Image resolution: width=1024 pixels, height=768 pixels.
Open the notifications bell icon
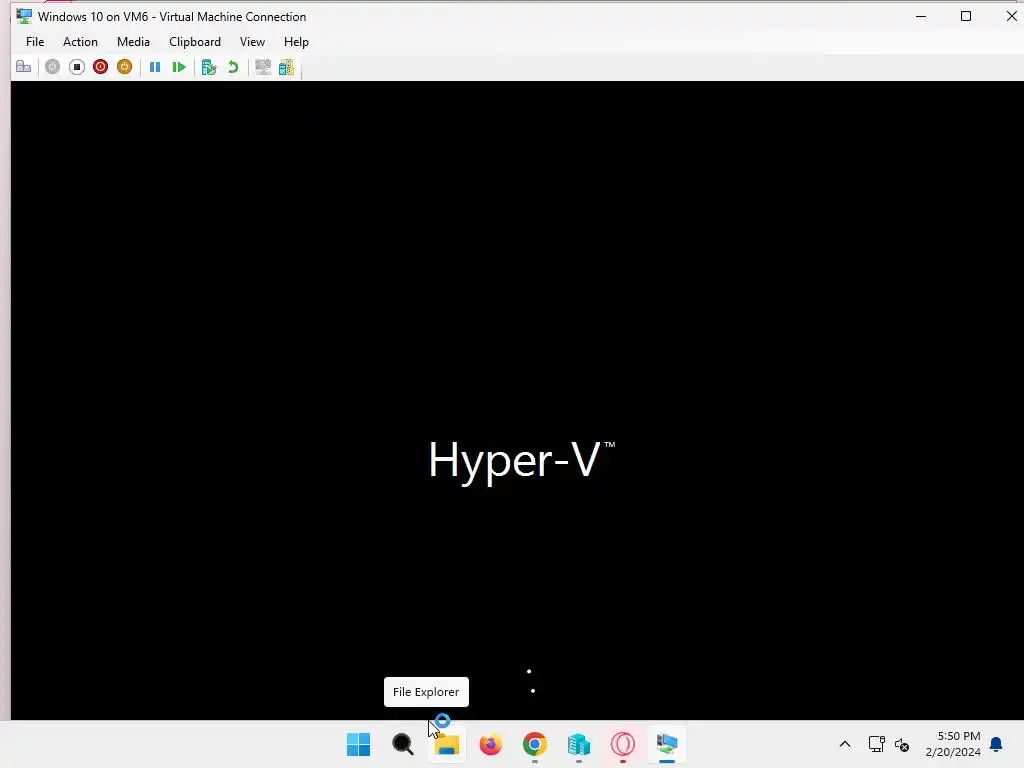(x=996, y=744)
